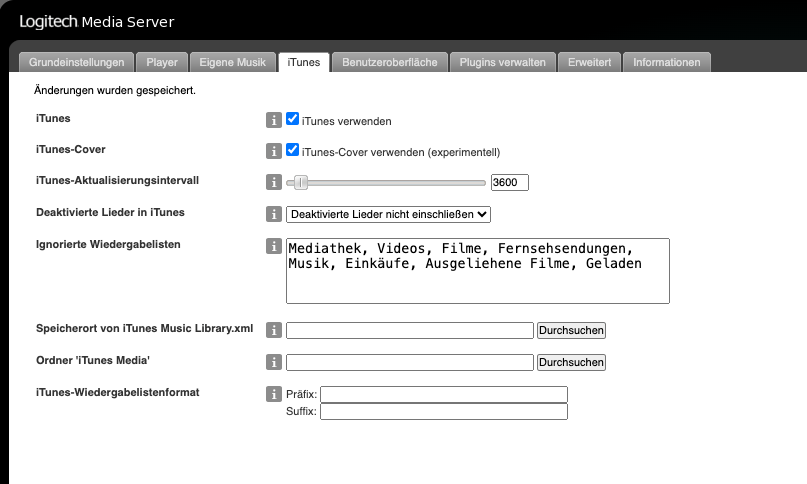Click the Präfix input field
This screenshot has width=807, height=484.
443,394
